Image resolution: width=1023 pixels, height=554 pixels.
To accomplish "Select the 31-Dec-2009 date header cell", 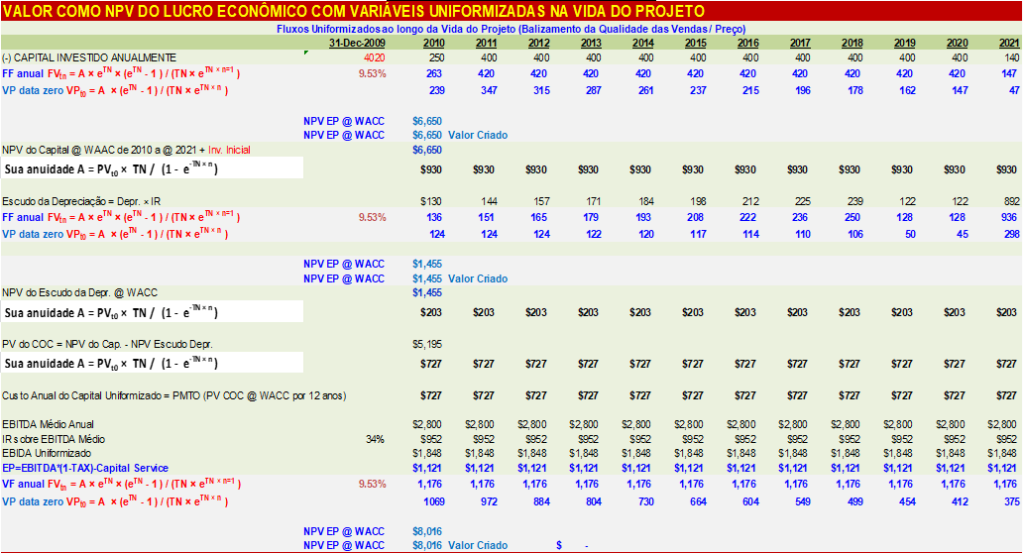I will pos(359,43).
